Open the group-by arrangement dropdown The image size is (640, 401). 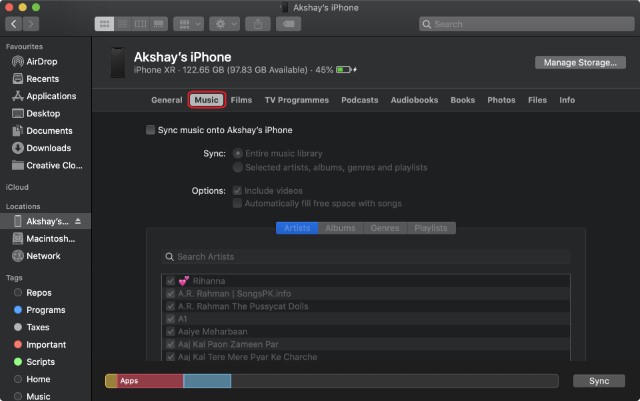tap(189, 24)
